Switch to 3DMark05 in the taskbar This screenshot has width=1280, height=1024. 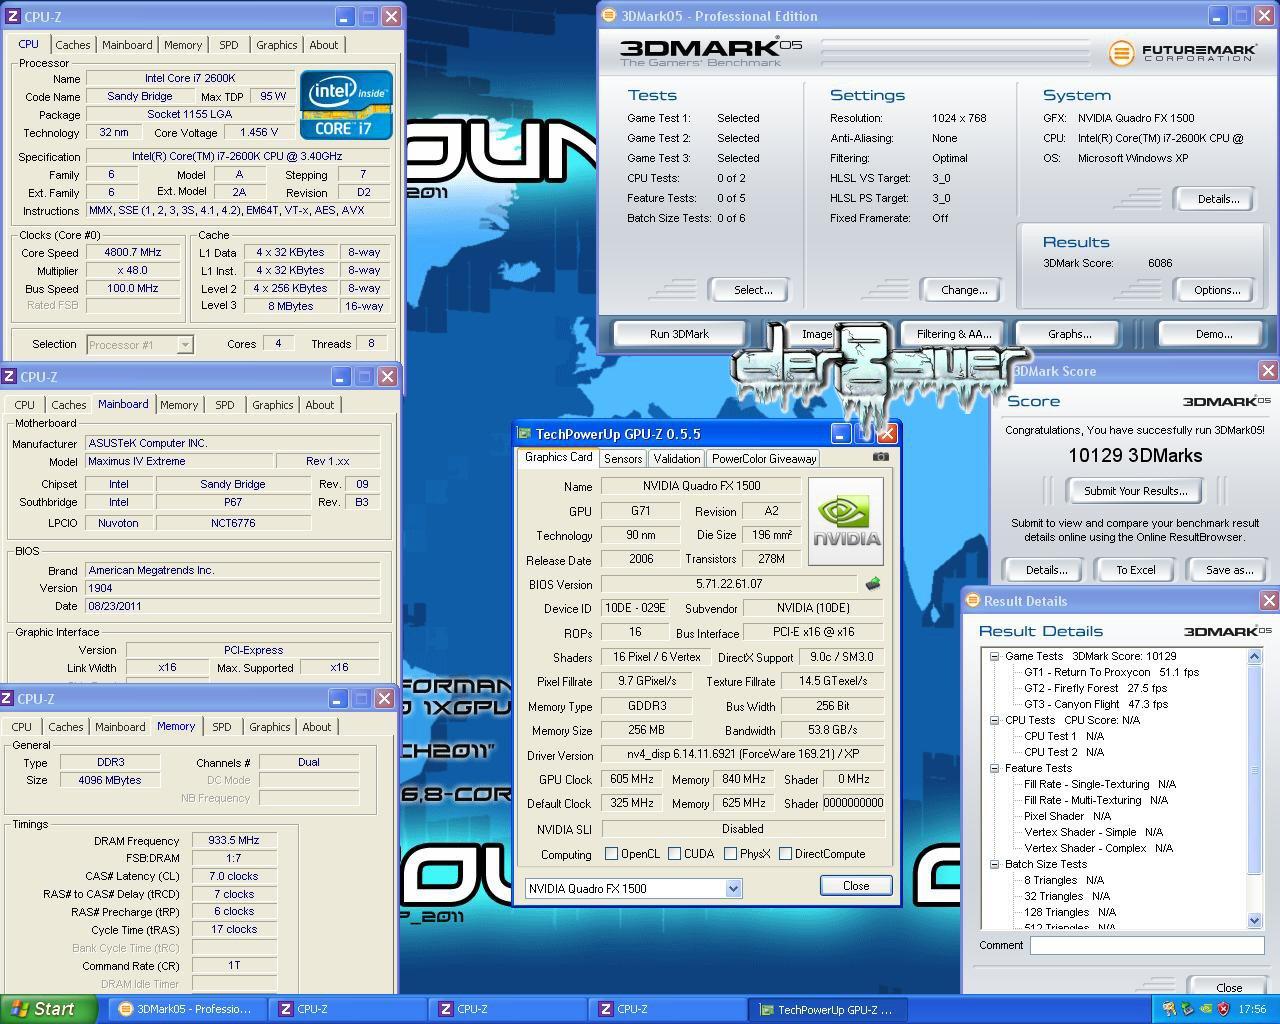[x=185, y=1009]
